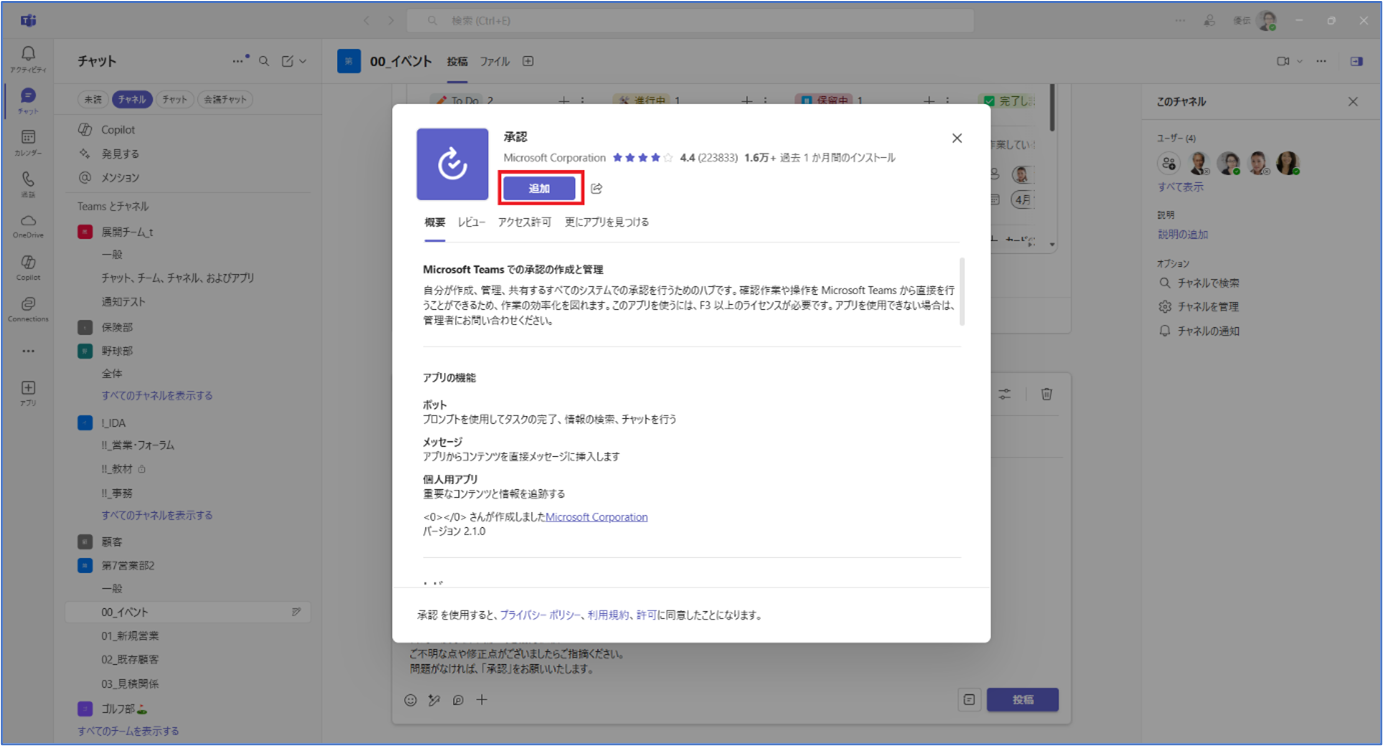Switch to the 概要 tab
Screen dimensions: 1383x746
pyautogui.click(x=435, y=222)
